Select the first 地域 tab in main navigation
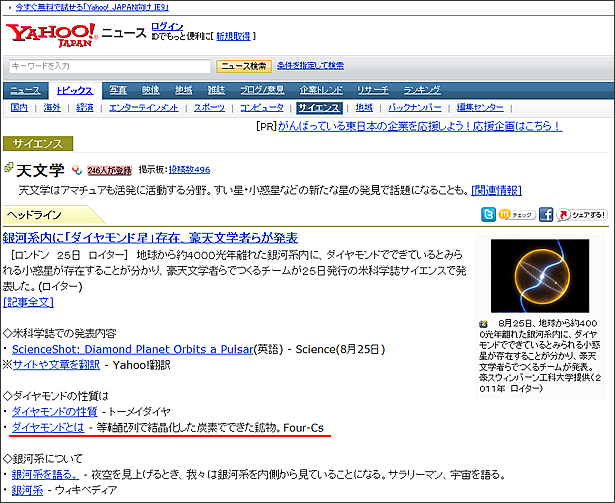The height and width of the screenshot is (503, 615). tap(184, 90)
